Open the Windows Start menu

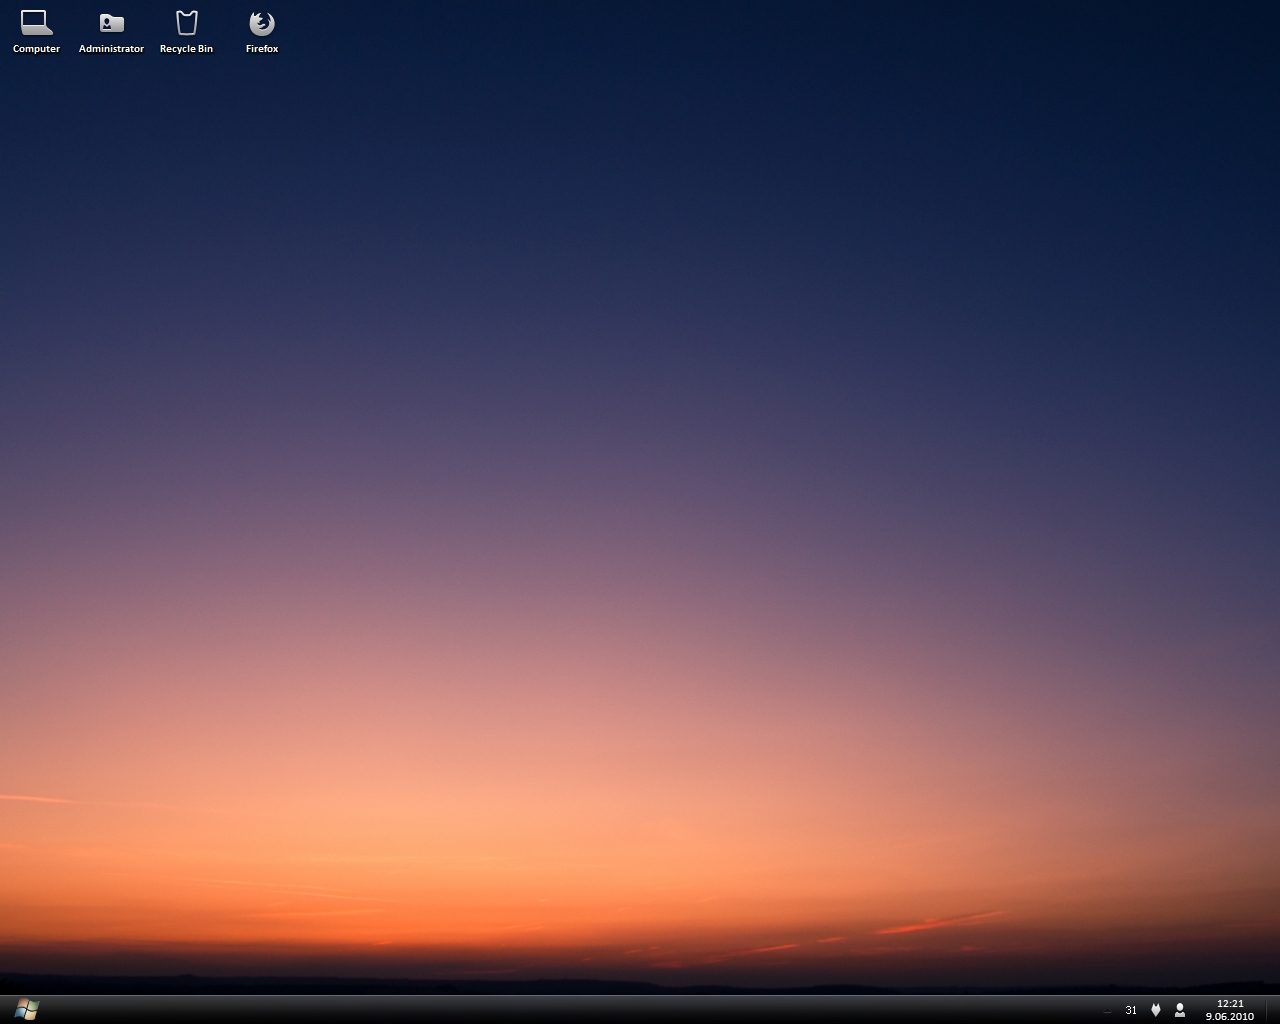(27, 1010)
